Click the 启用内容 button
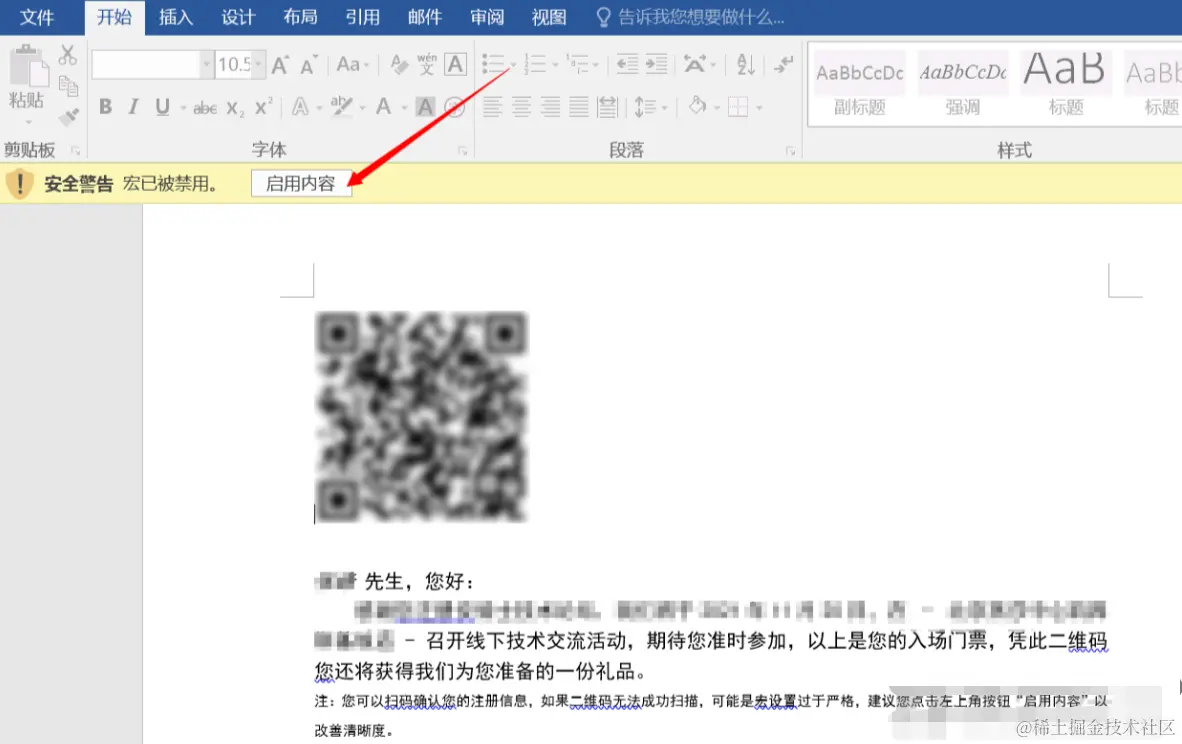 coord(301,183)
